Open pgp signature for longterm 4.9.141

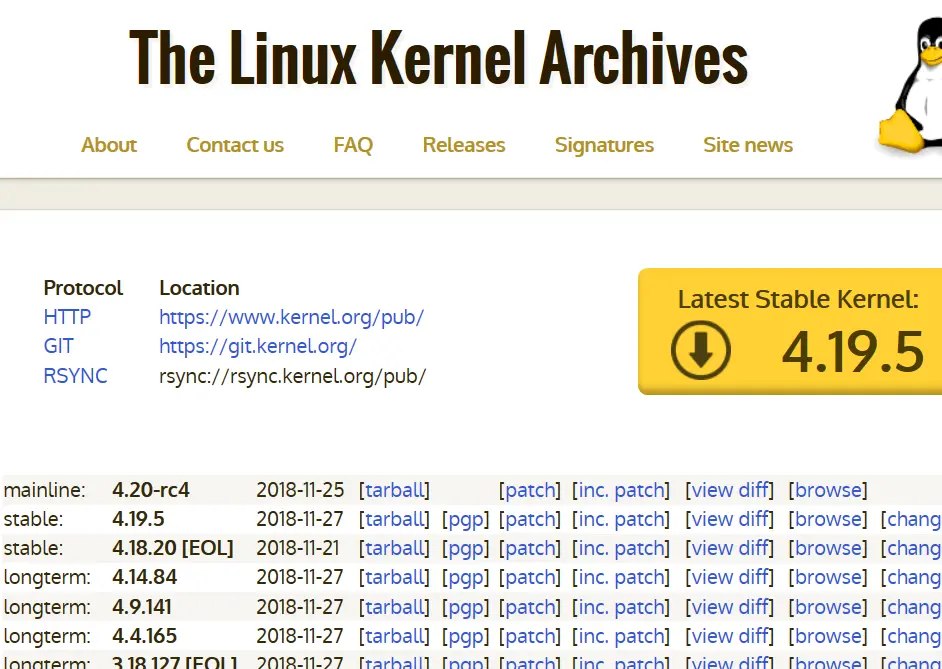466,608
